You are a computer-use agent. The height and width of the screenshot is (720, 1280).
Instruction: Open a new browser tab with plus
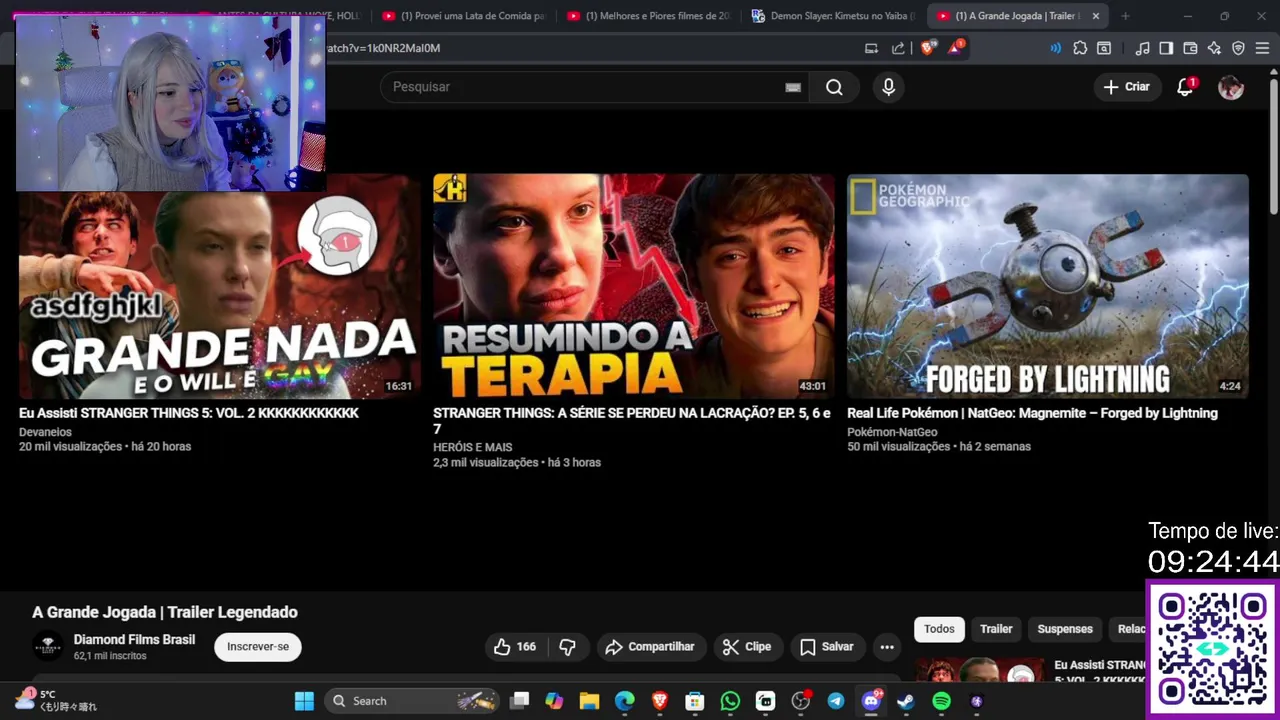(x=1125, y=16)
